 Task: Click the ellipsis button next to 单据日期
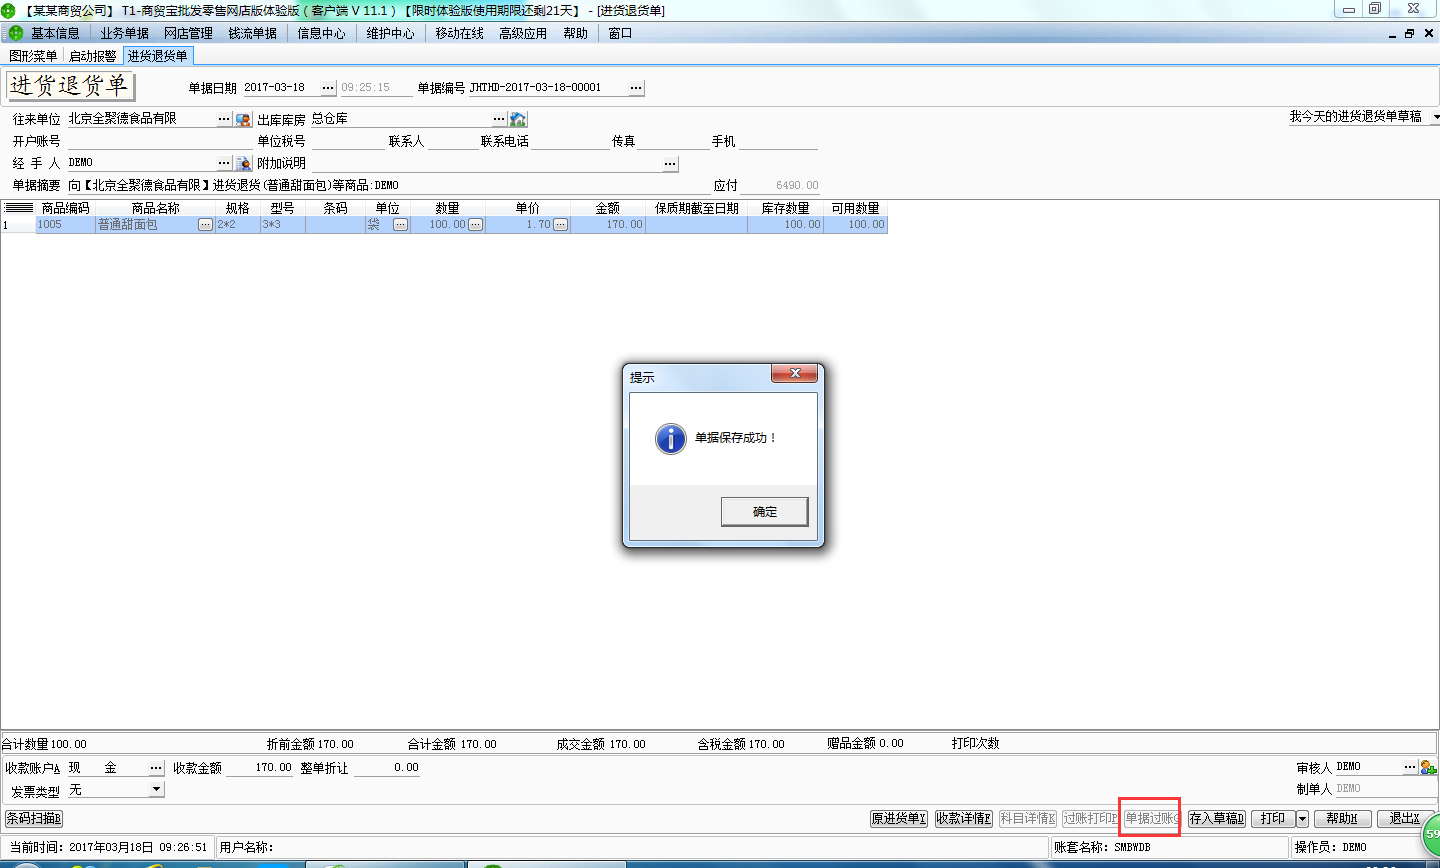click(x=328, y=88)
